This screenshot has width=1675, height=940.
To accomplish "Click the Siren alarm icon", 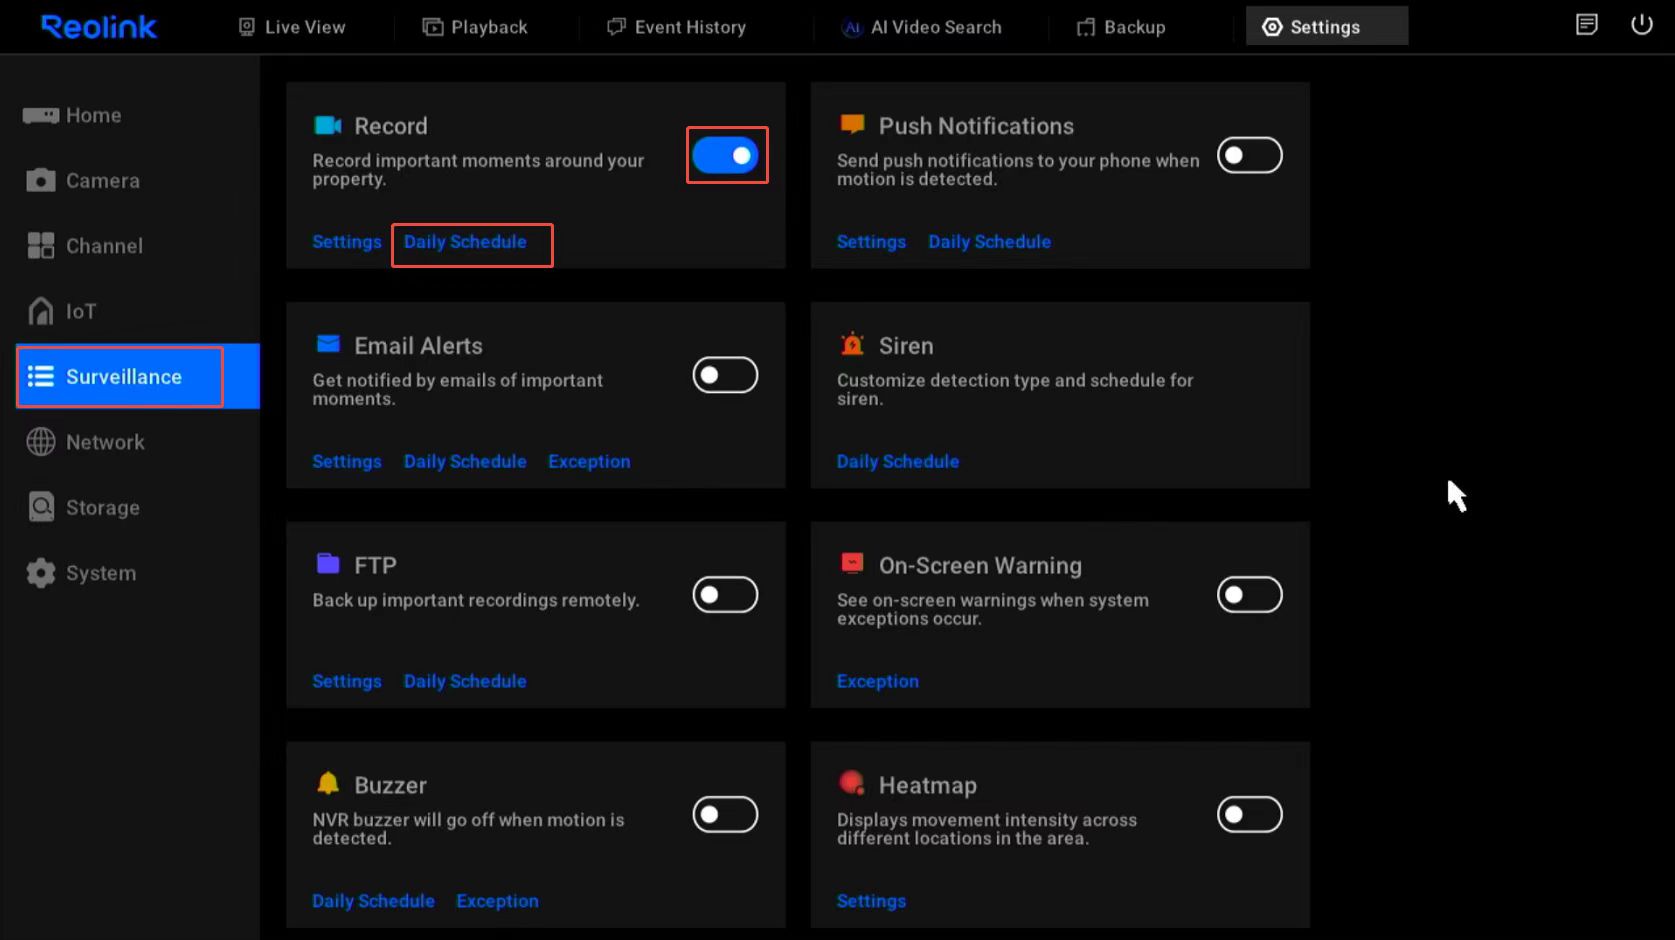I will pyautogui.click(x=852, y=344).
